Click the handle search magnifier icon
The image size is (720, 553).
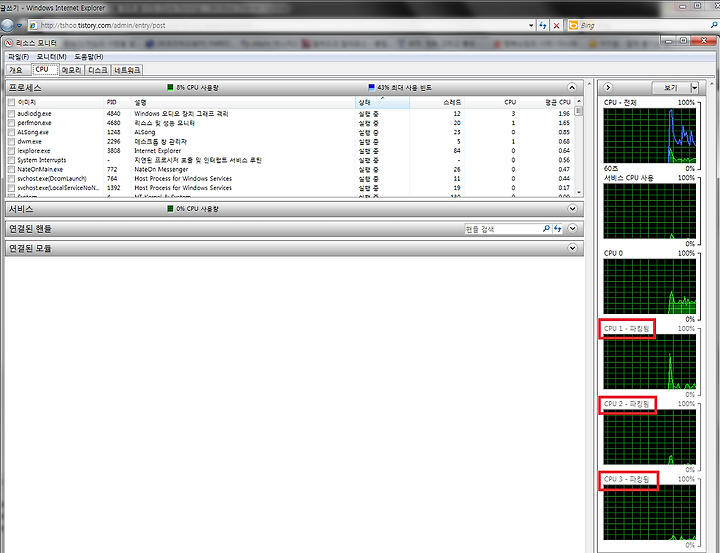(546, 228)
